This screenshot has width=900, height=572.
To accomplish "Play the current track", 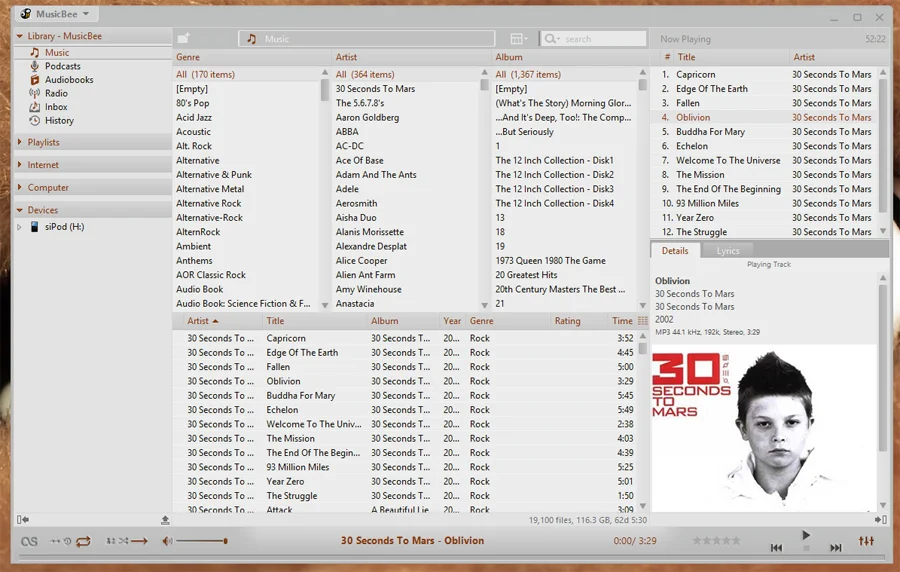I will click(806, 535).
